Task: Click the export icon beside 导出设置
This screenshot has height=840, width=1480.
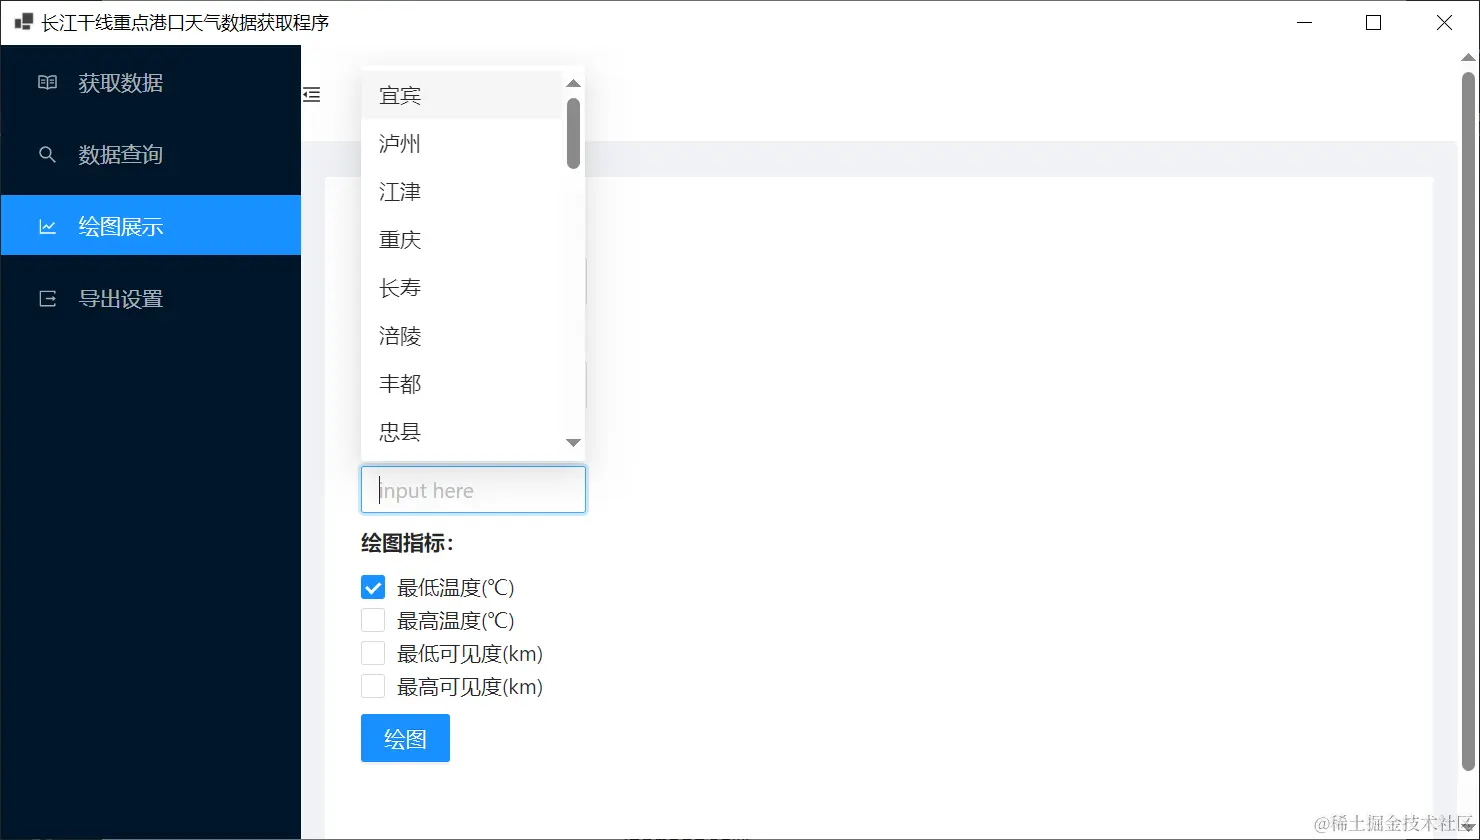Action: pos(47,299)
